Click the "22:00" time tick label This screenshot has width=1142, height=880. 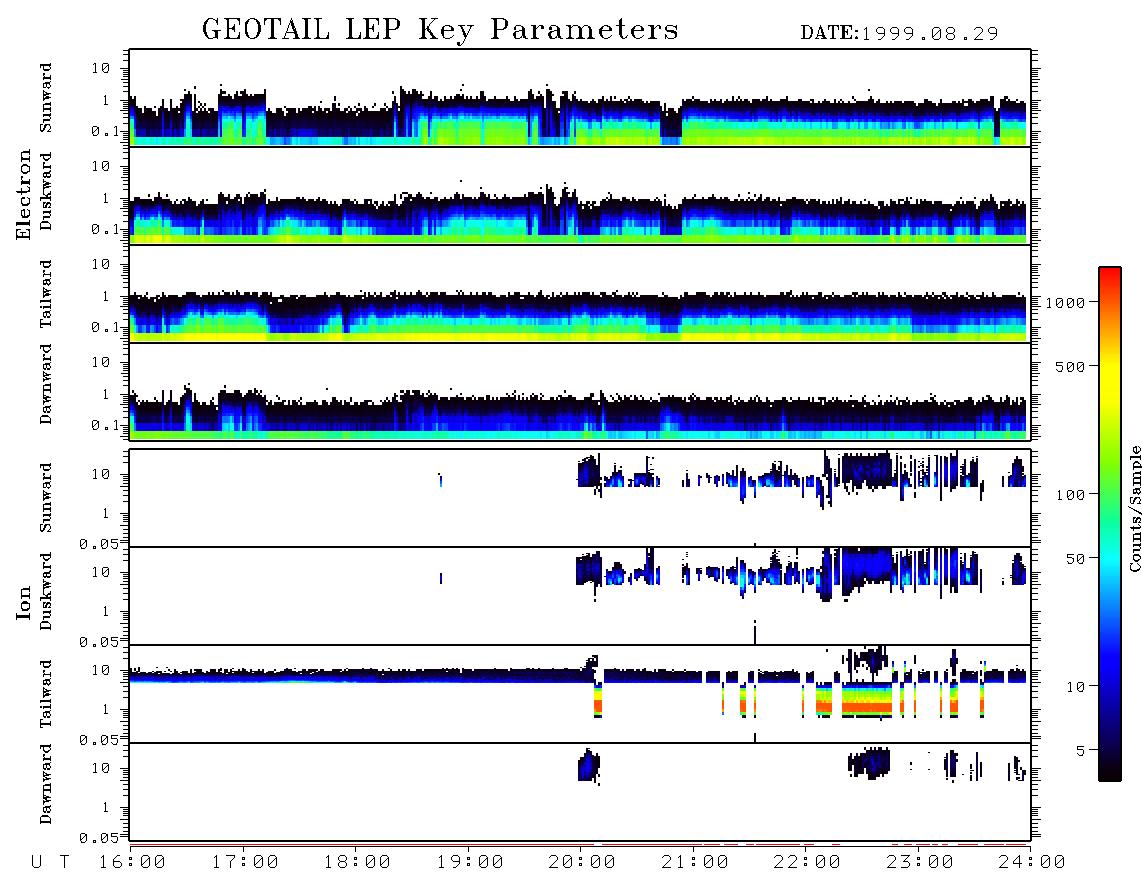click(808, 863)
